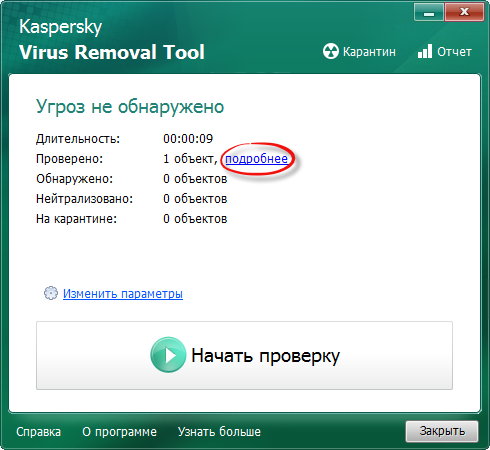
Task: Click 0 объектов next to На карантине
Action: [195, 219]
